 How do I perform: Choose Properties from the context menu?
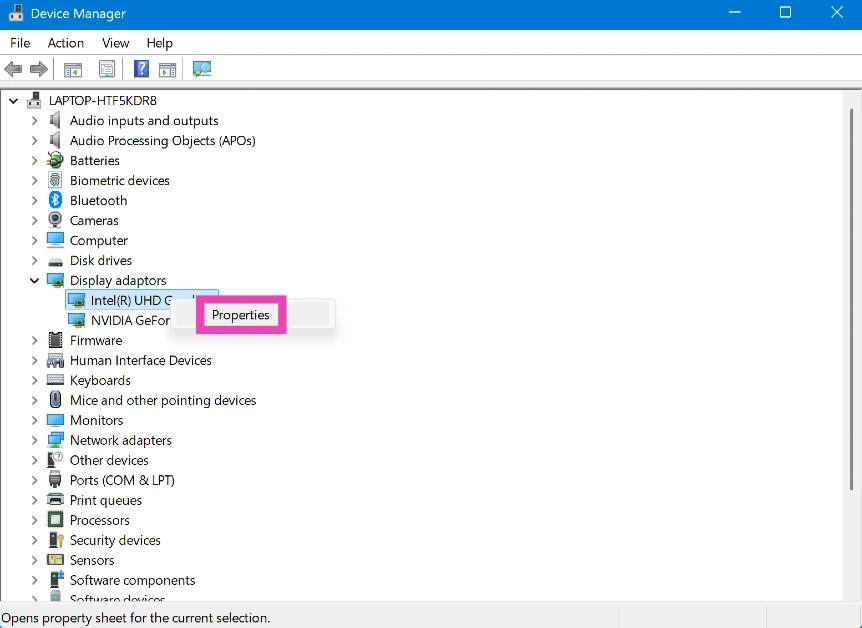point(241,315)
